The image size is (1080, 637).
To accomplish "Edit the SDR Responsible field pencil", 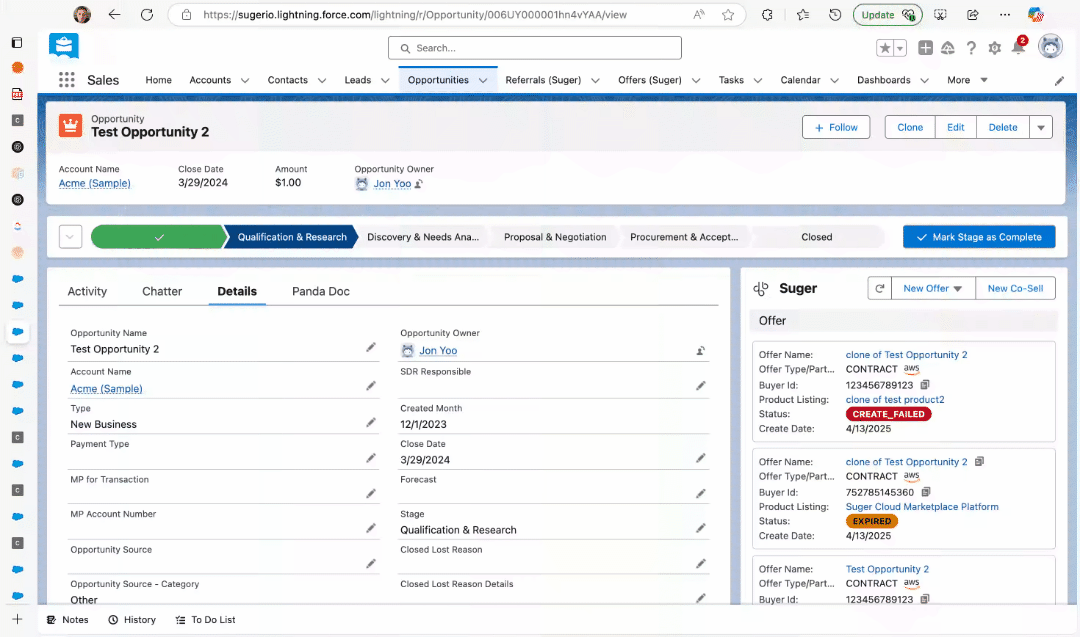I will point(700,386).
